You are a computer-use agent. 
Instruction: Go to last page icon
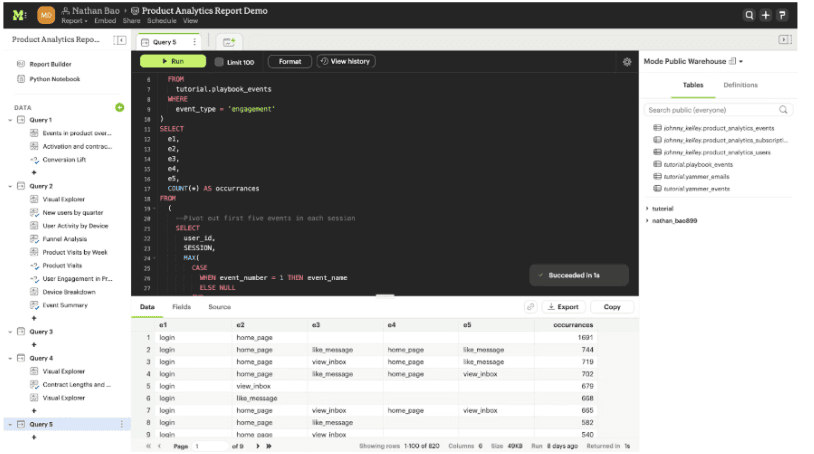pos(269,446)
